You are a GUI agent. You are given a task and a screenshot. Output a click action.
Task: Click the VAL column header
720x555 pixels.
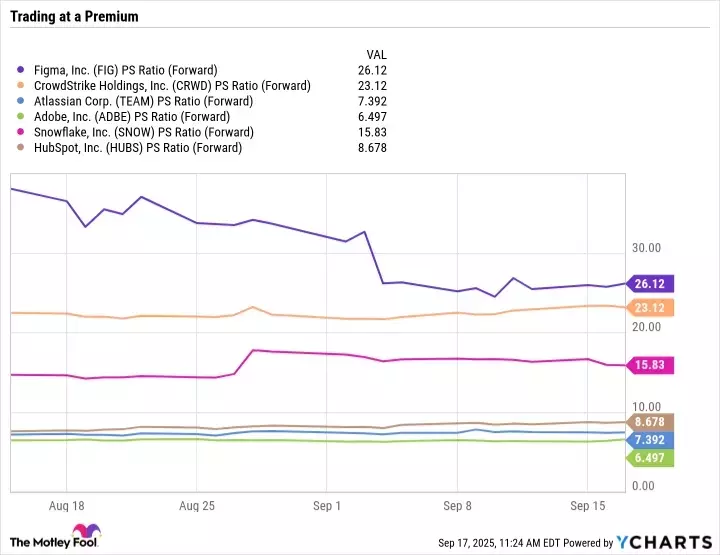[x=376, y=54]
